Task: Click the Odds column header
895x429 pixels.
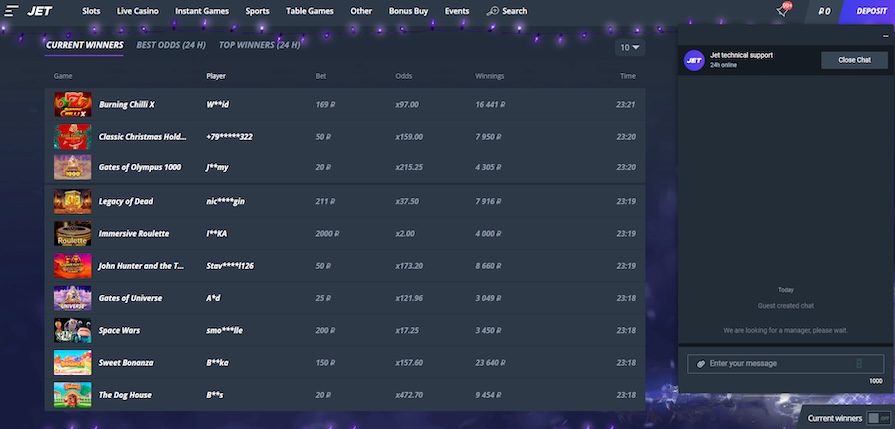Action: click(x=404, y=76)
